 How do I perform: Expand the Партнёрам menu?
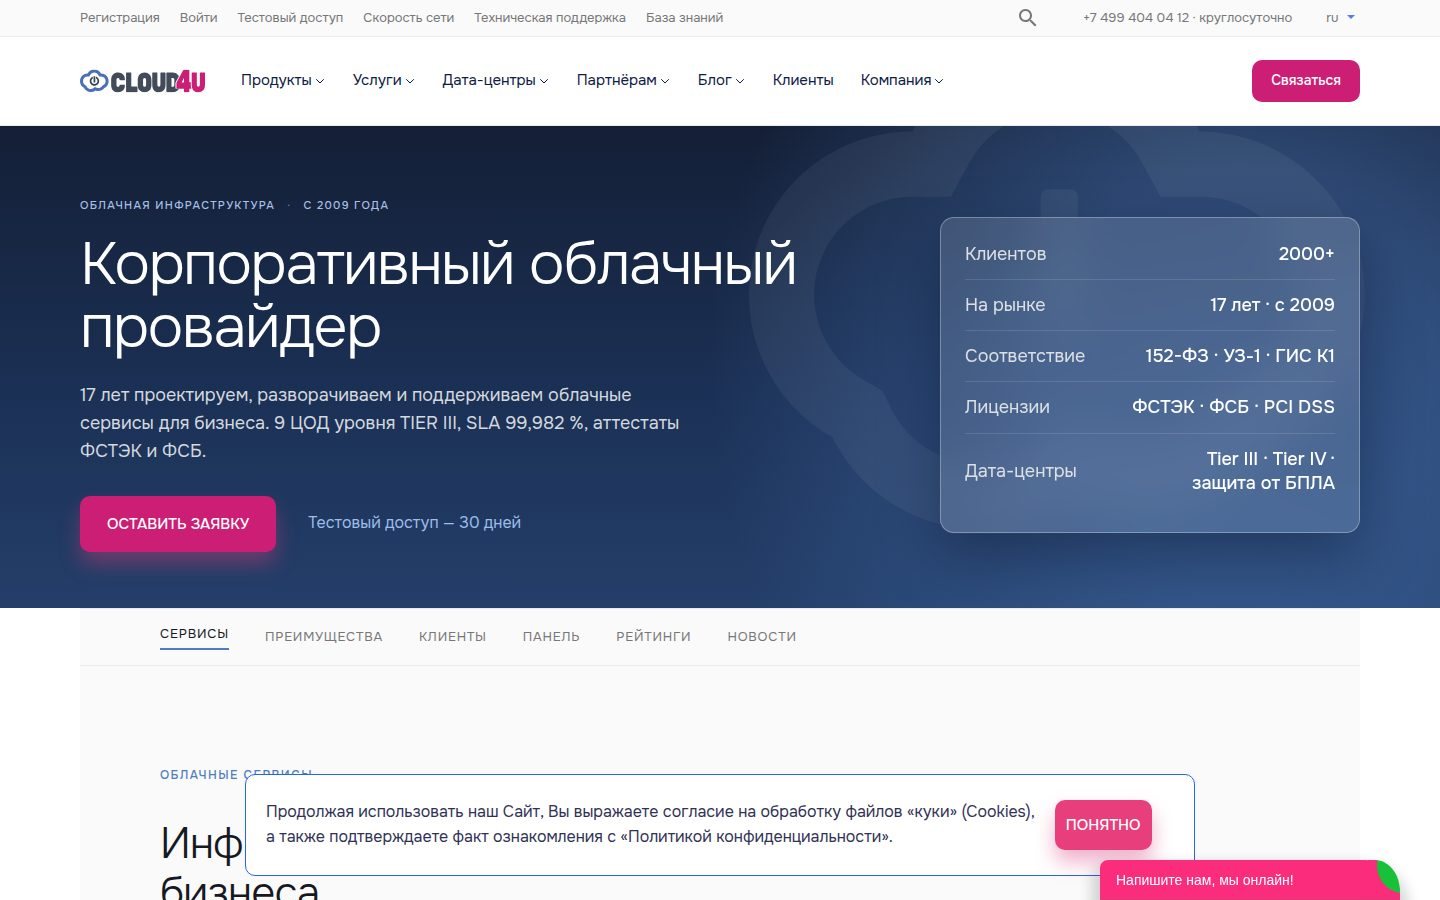[623, 80]
